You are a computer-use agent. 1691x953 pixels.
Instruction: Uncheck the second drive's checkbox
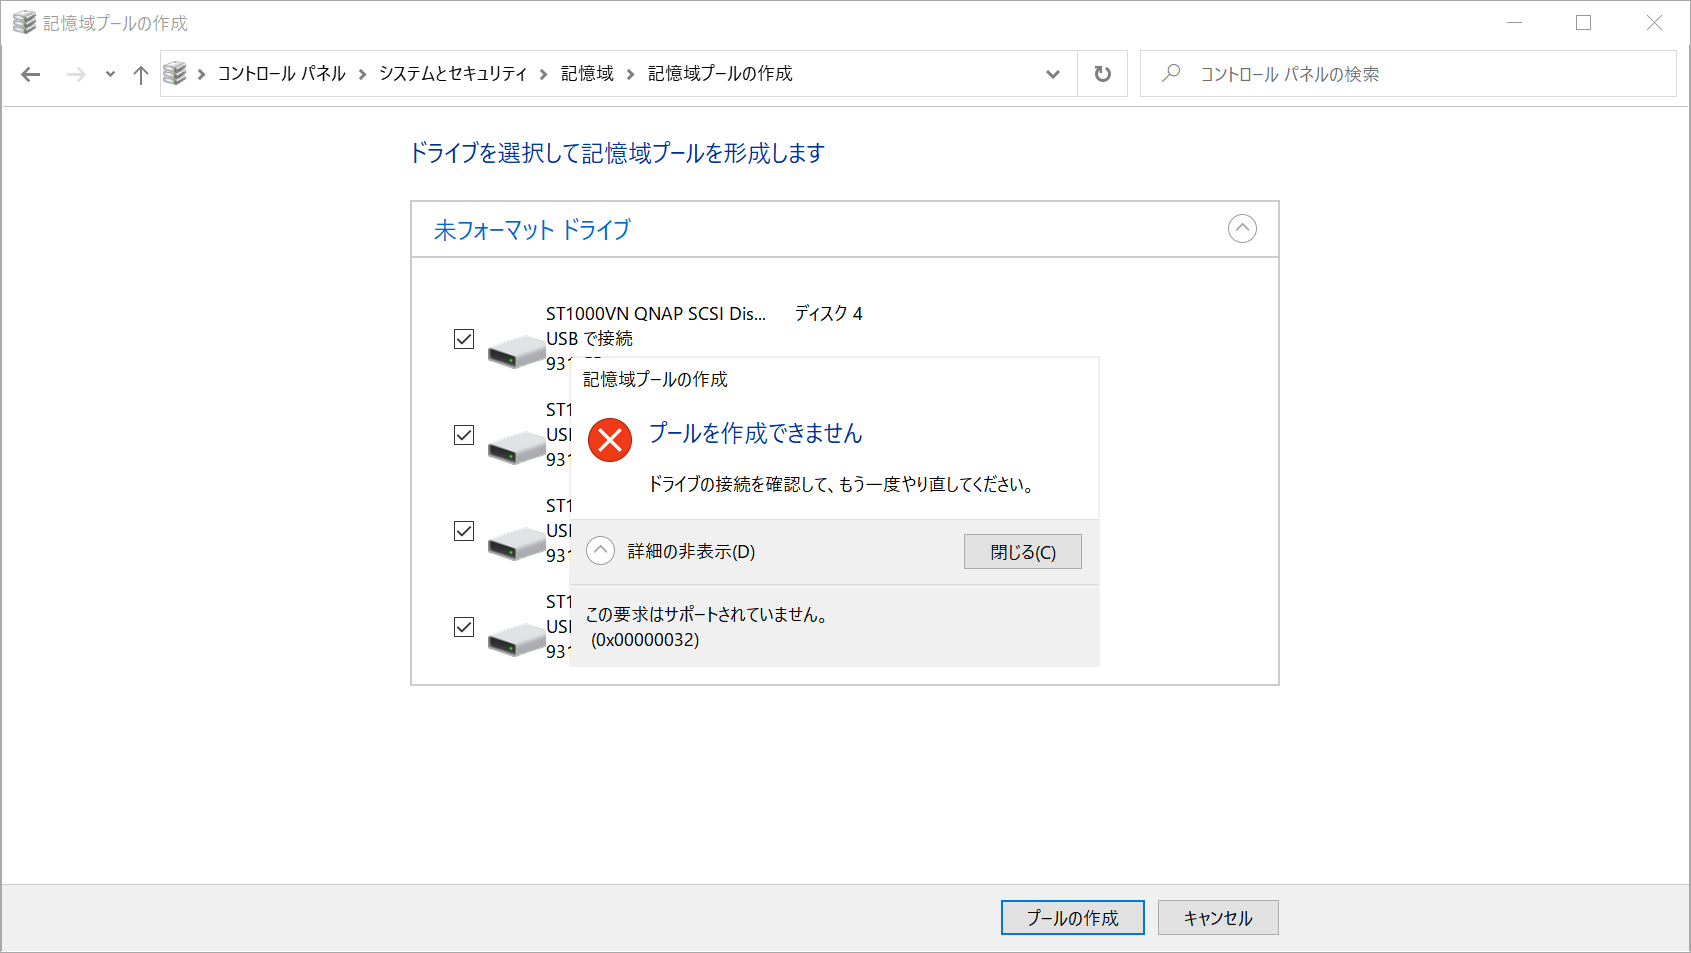[x=463, y=435]
